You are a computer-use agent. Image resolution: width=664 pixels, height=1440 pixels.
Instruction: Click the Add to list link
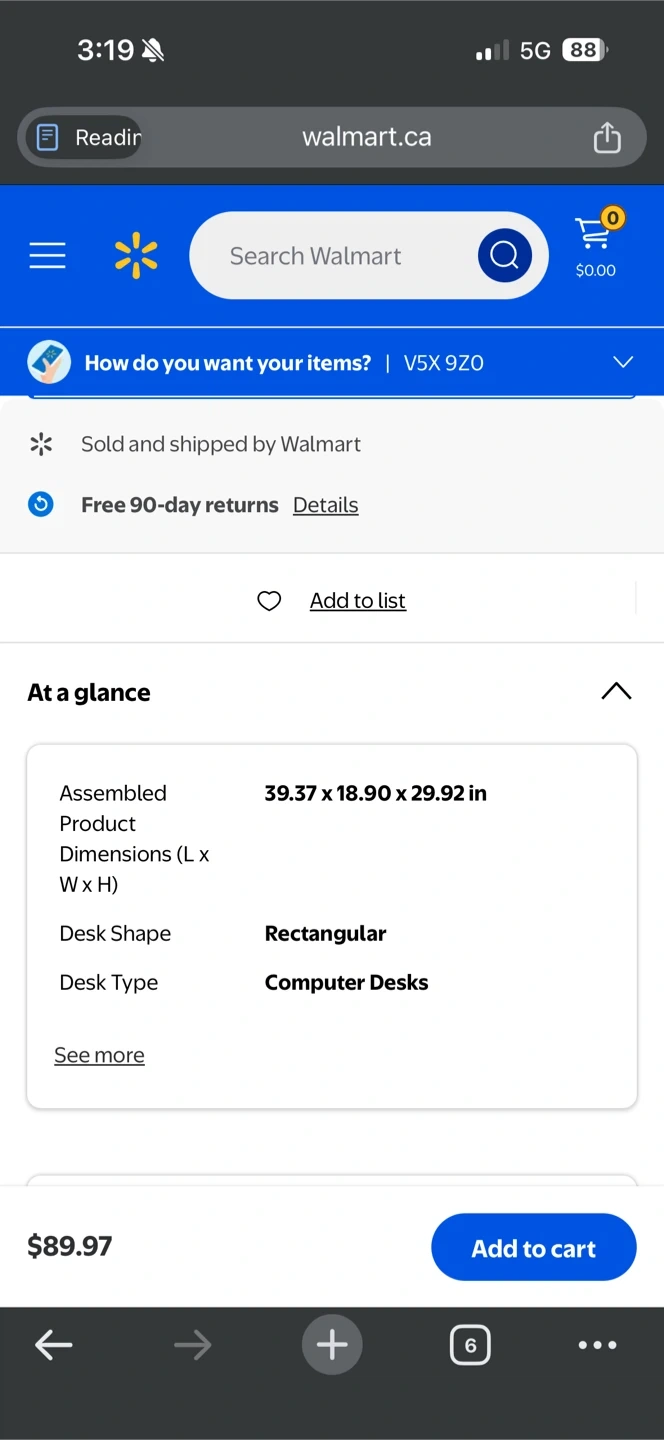pos(357,601)
